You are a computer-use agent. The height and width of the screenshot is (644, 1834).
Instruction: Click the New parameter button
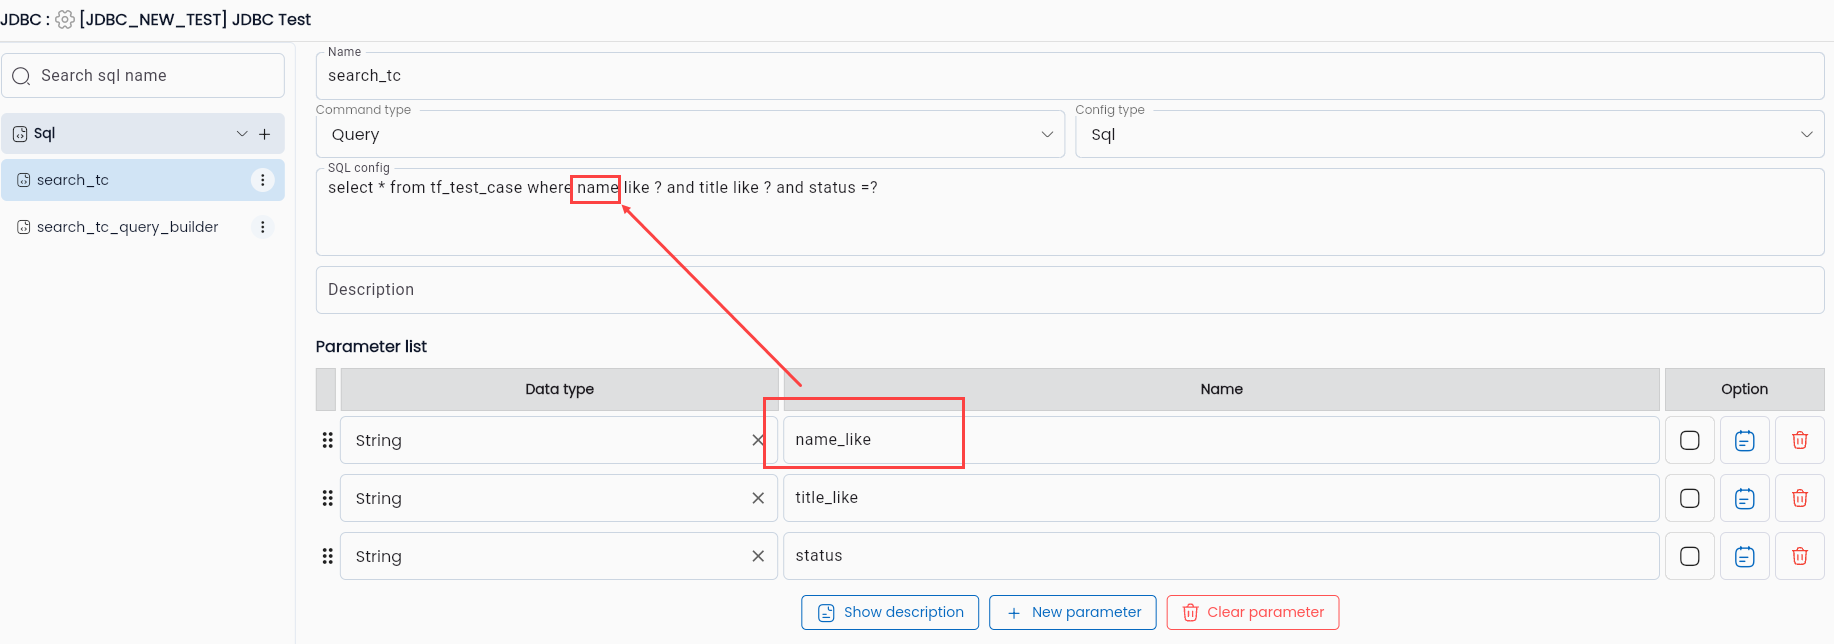(x=1073, y=612)
